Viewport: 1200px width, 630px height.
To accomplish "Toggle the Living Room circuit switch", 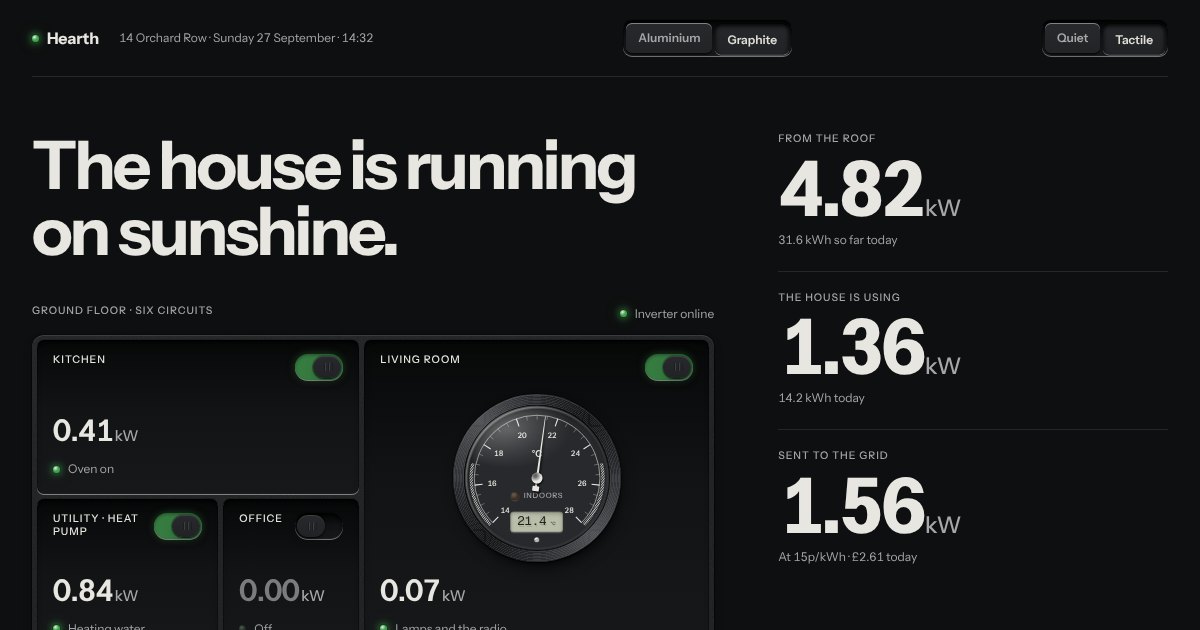I will (x=669, y=368).
